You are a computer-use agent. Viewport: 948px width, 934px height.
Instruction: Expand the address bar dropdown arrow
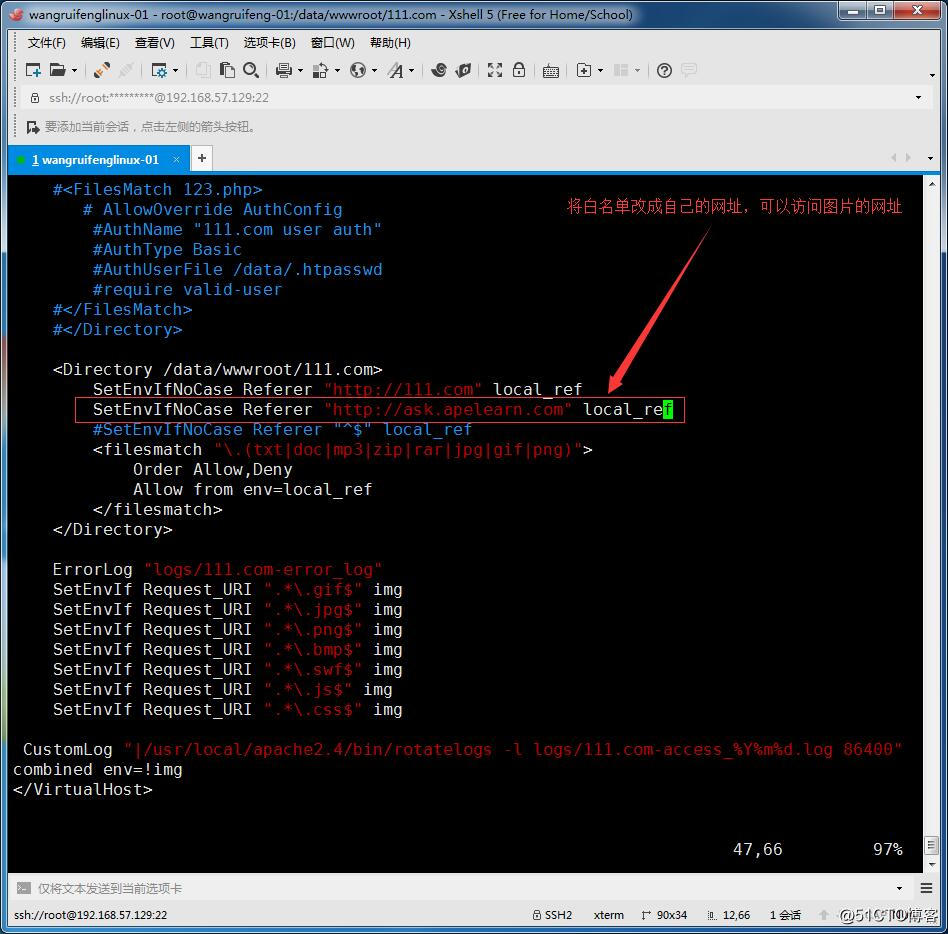coord(918,97)
